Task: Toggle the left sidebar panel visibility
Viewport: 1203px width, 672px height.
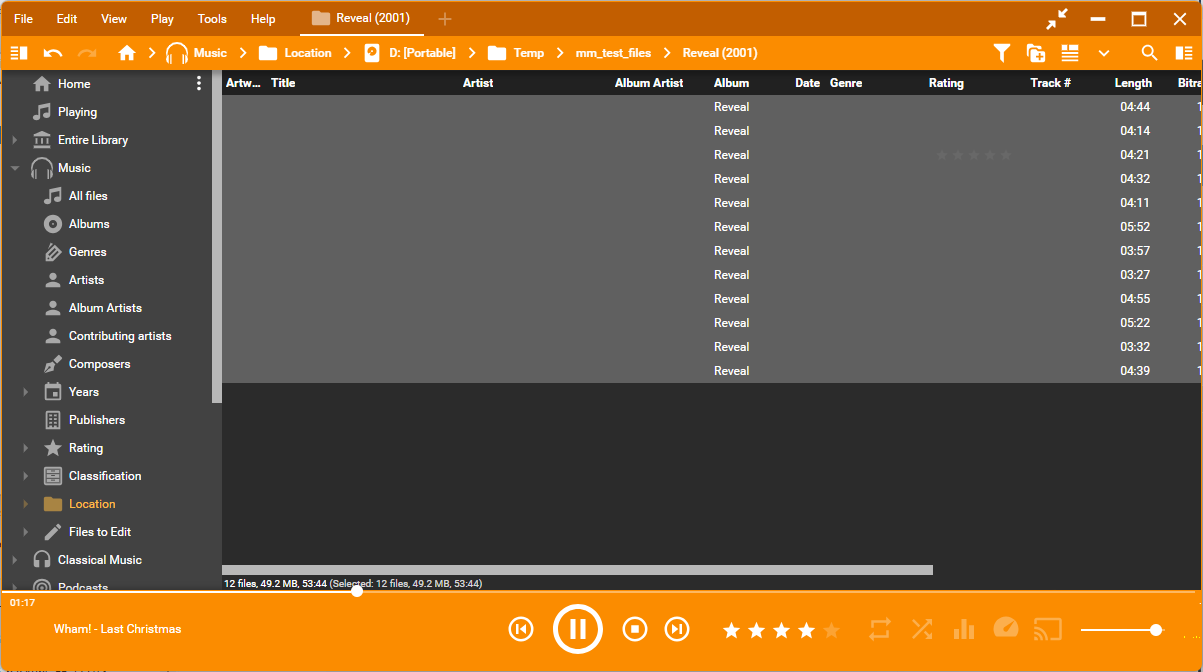Action: click(x=19, y=53)
